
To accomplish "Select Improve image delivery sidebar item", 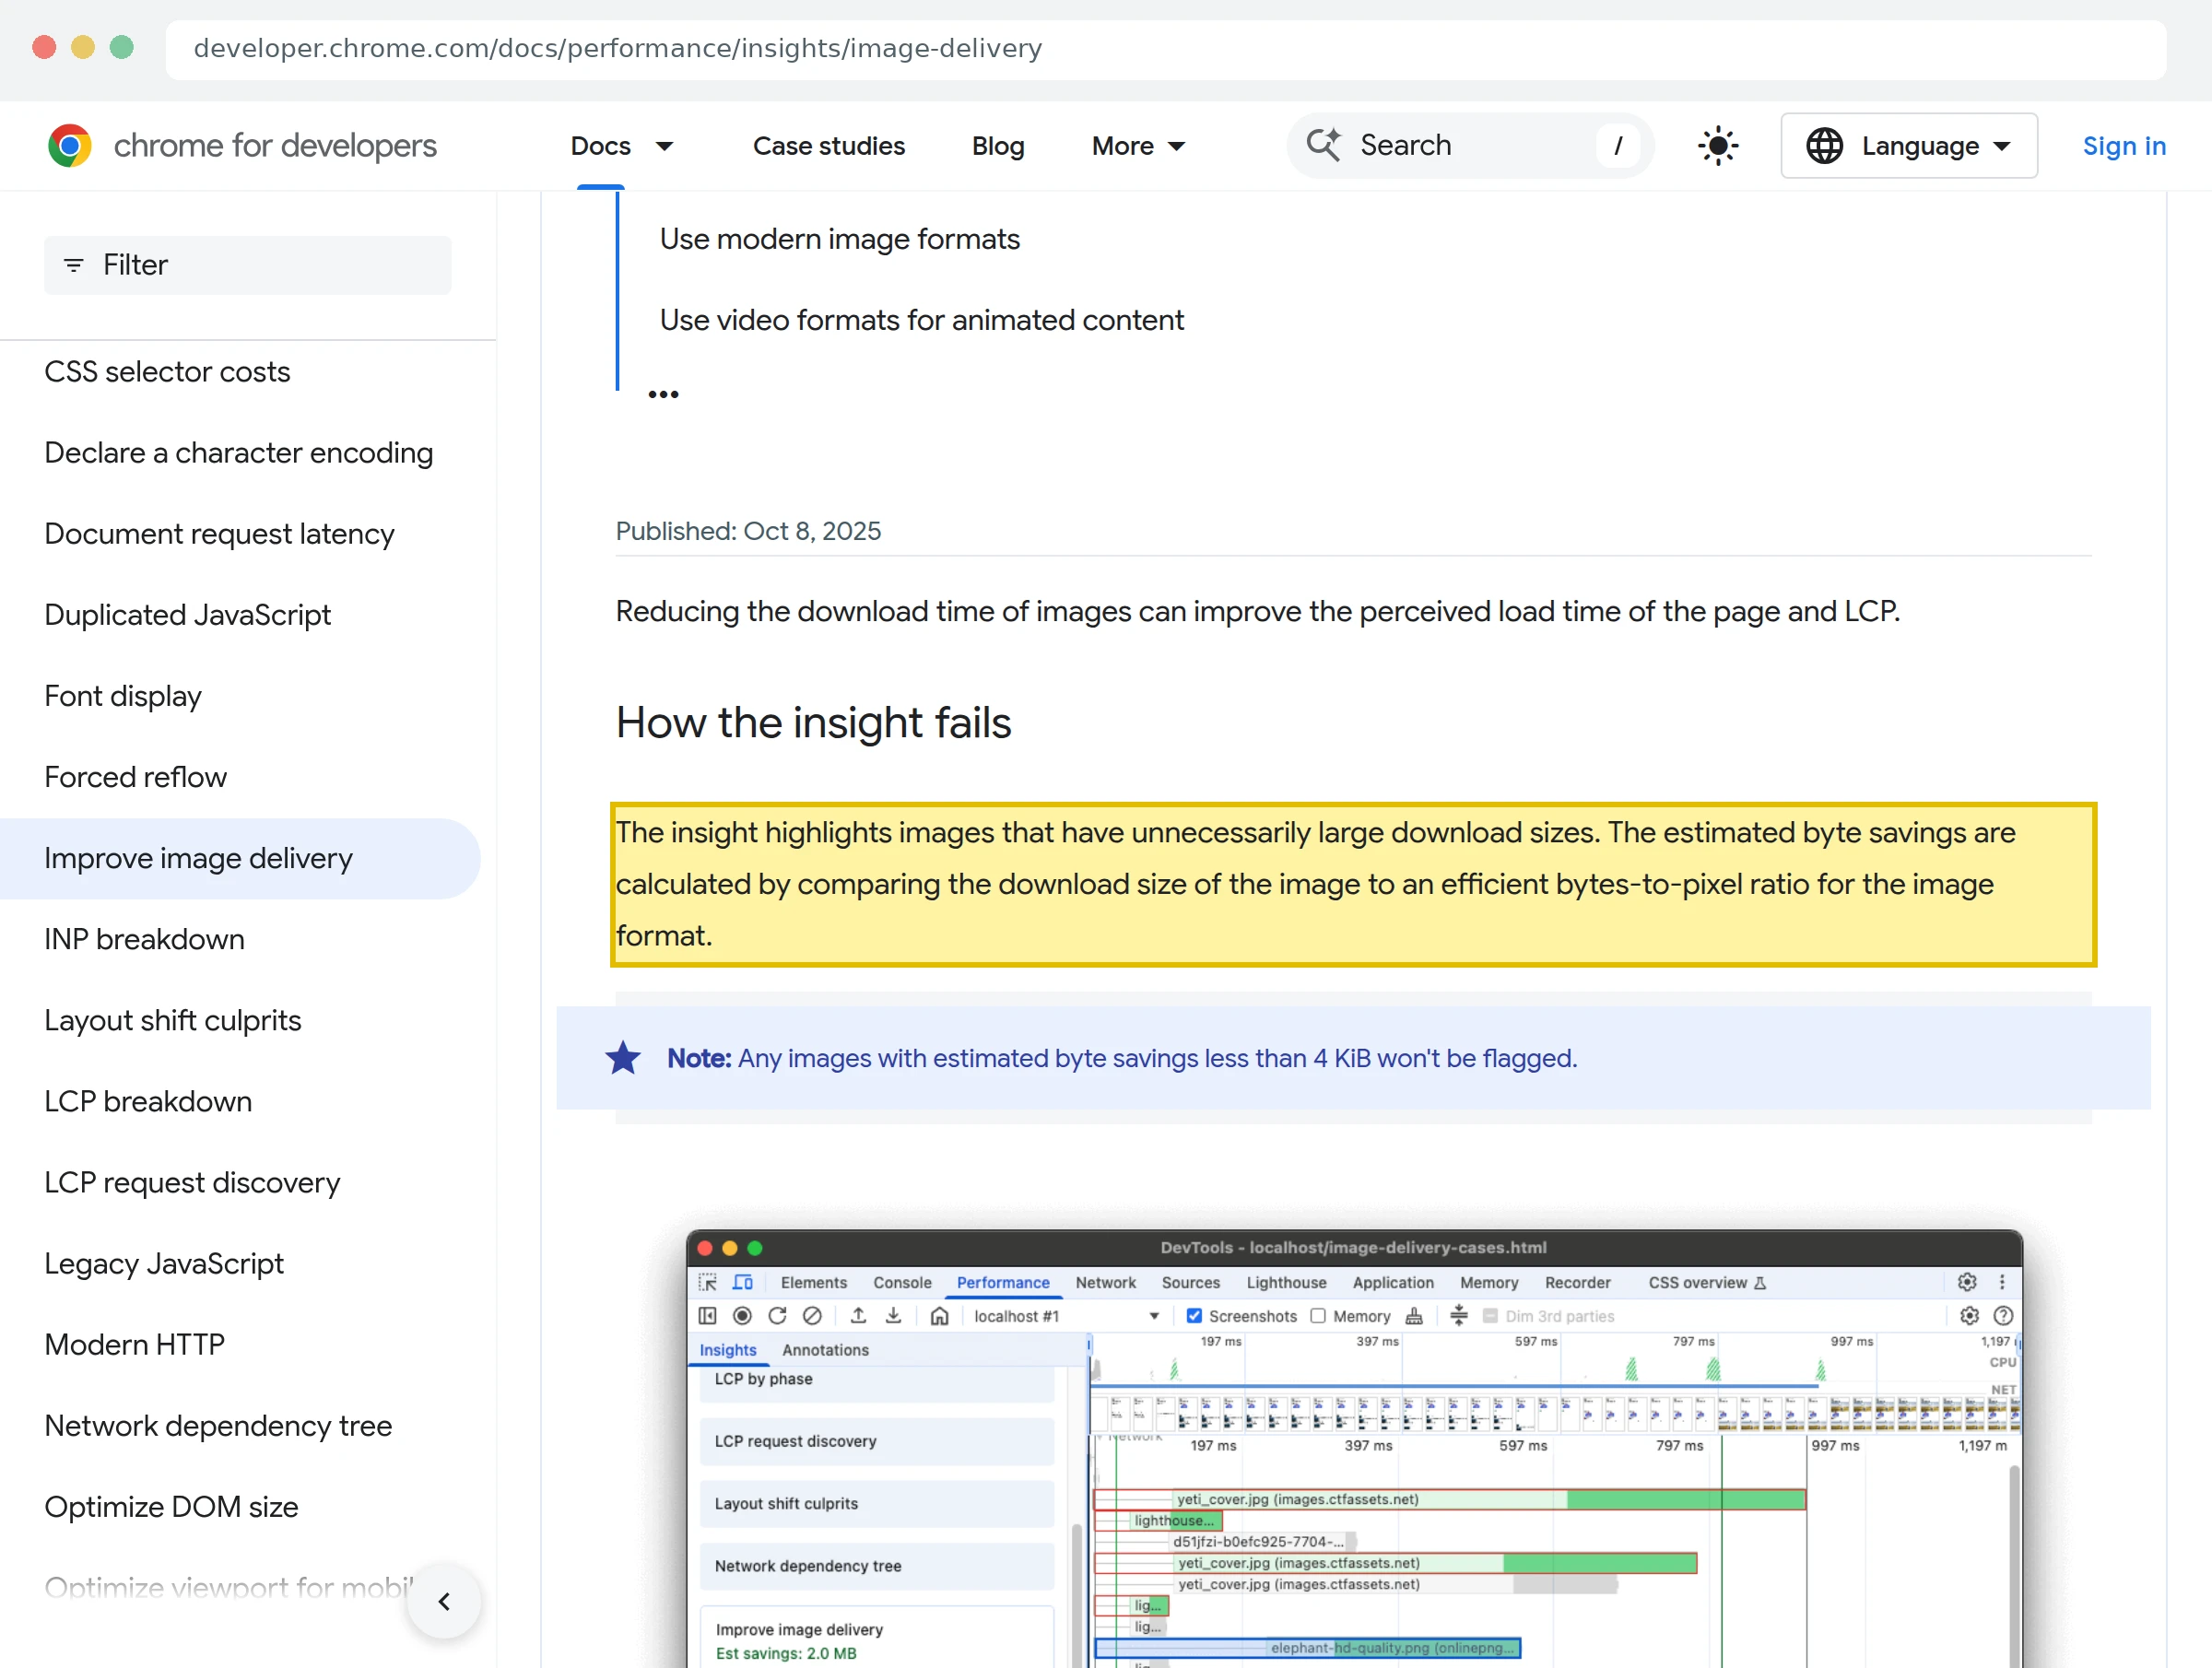I will pos(240,858).
